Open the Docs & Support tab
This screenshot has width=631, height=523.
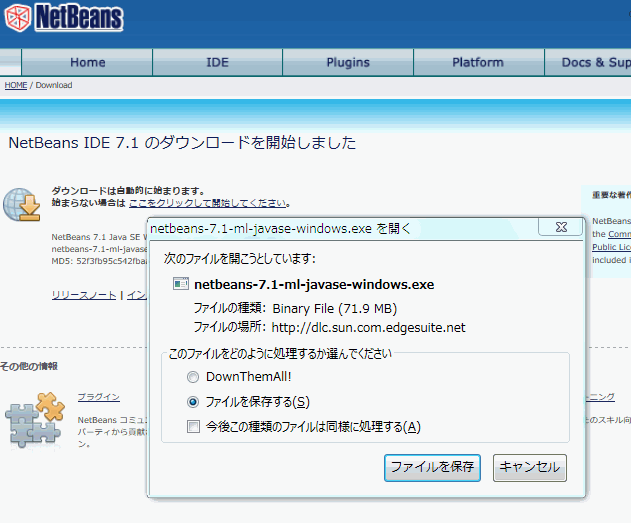point(588,62)
